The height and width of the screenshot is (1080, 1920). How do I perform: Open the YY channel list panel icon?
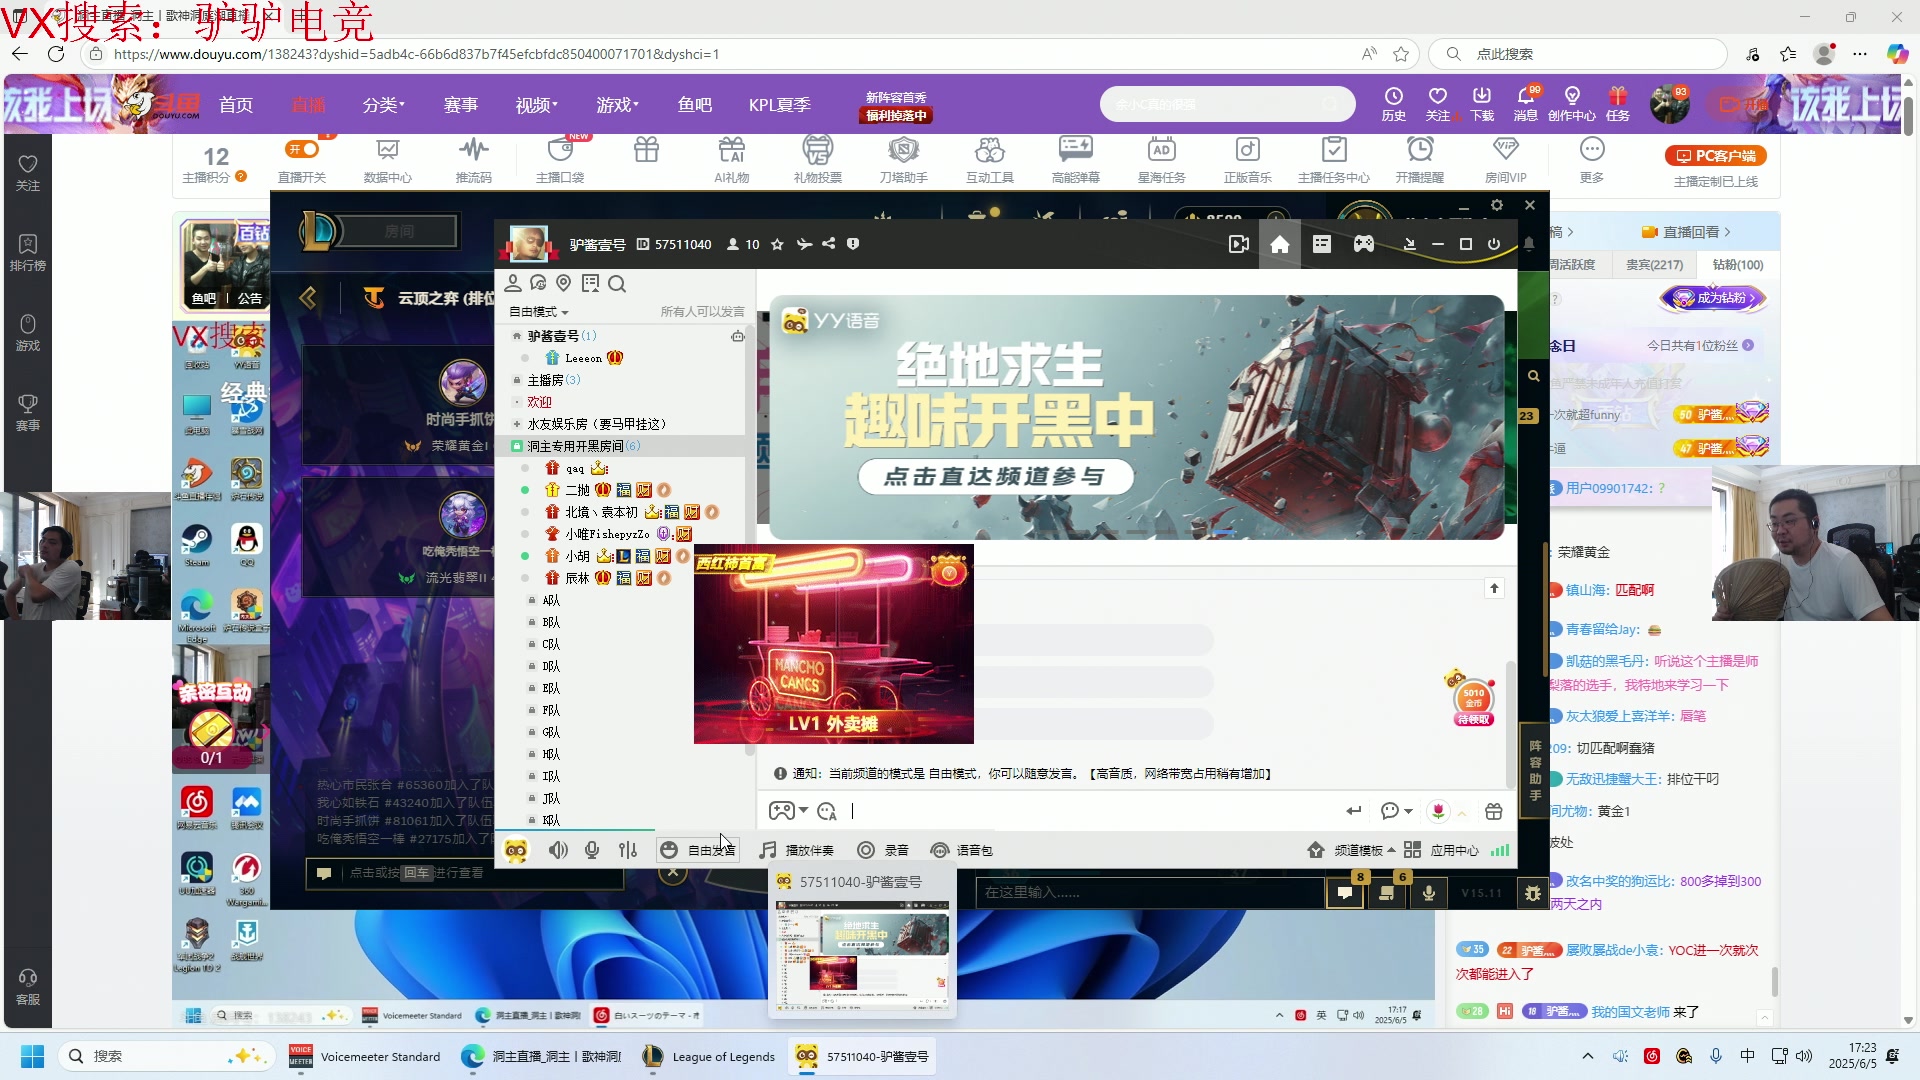point(1321,245)
